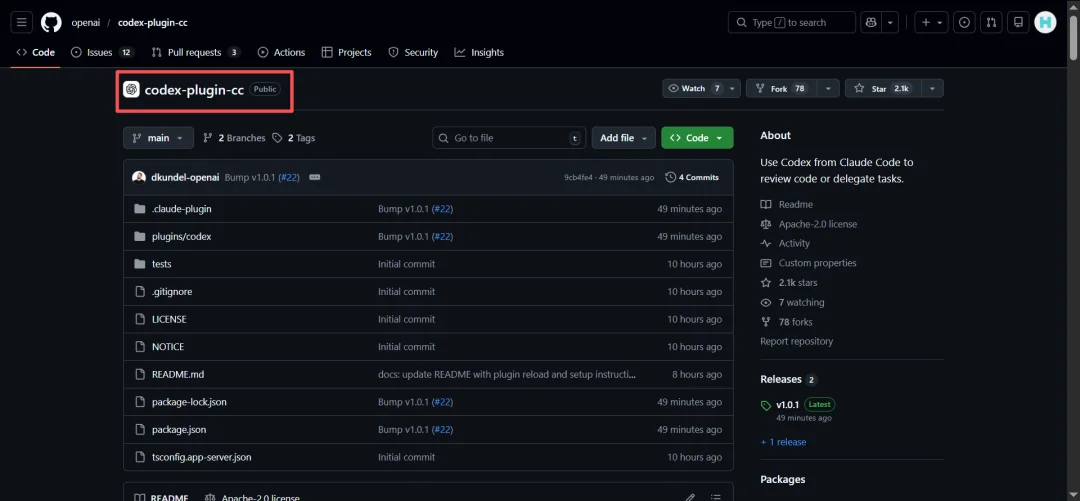Open the Add file dropdown
The height and width of the screenshot is (501, 1080).
[623, 138]
